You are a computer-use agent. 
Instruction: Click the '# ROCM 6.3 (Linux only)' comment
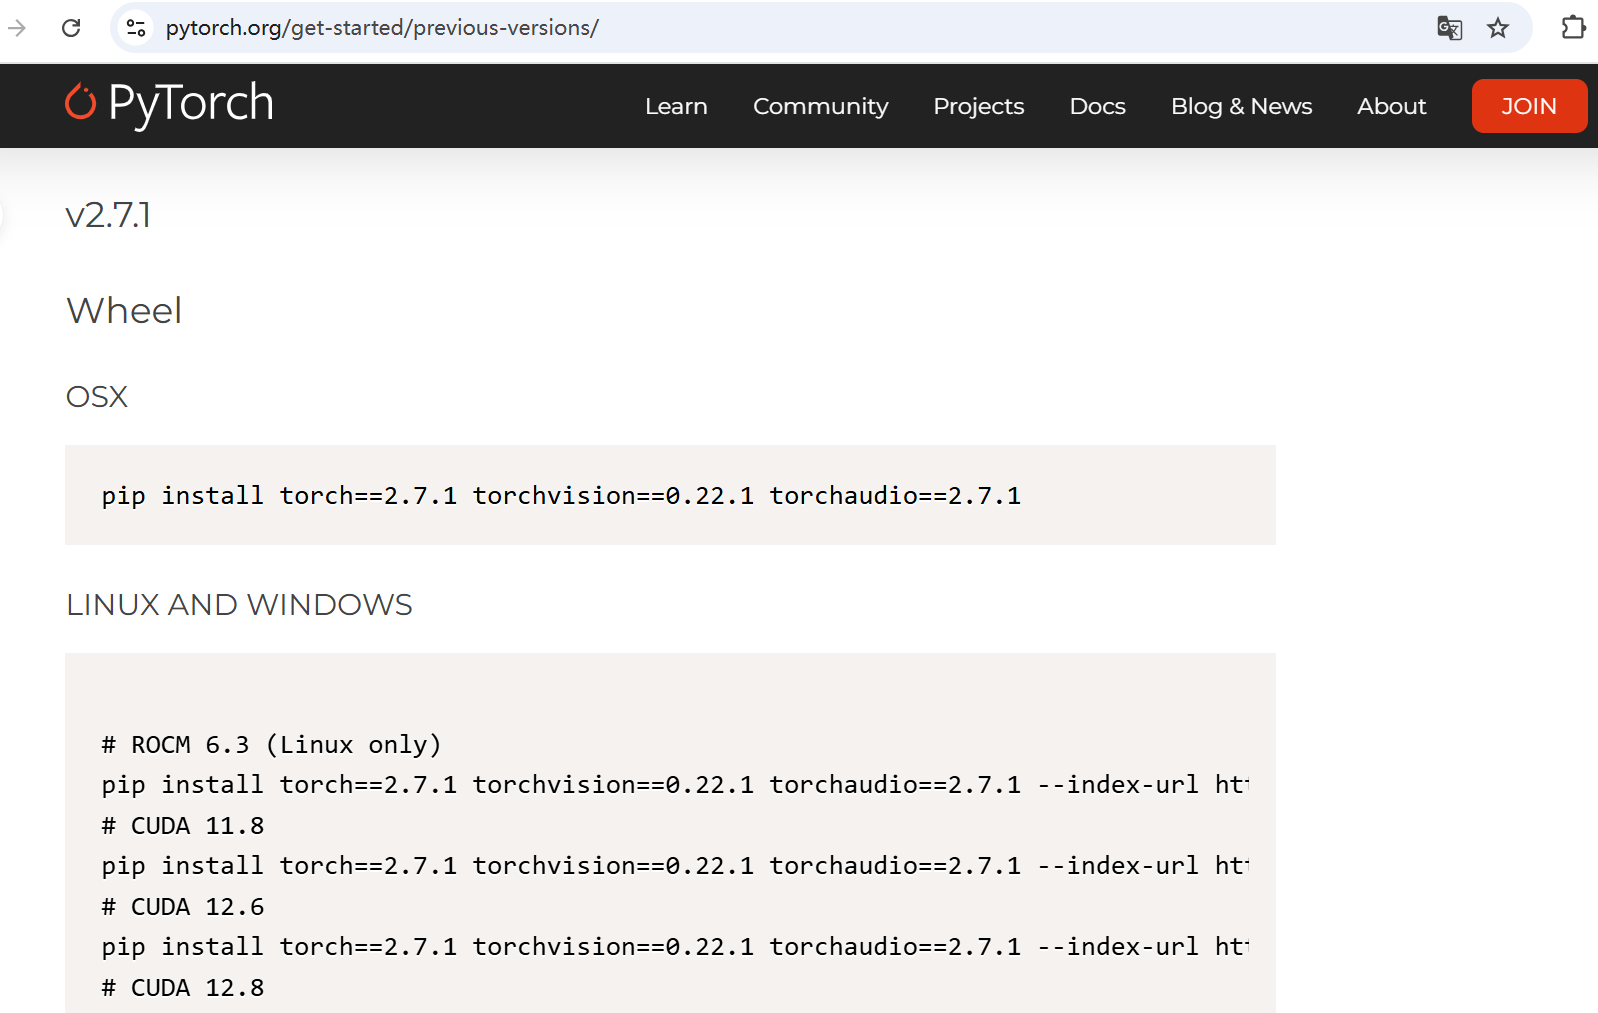click(271, 745)
